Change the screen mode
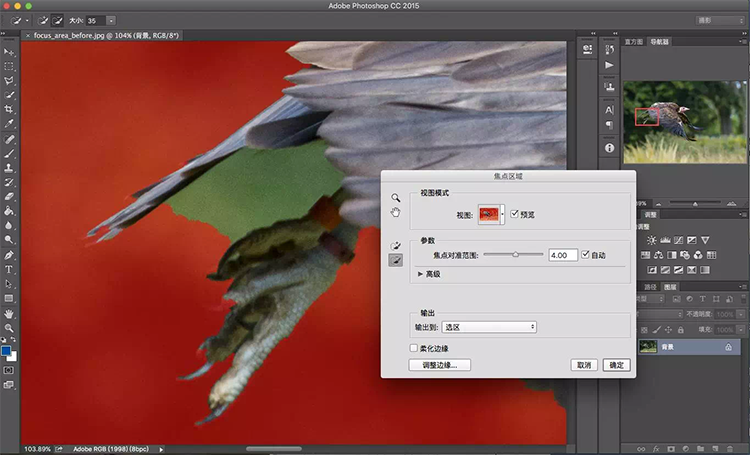This screenshot has height=455, width=750. point(9,385)
